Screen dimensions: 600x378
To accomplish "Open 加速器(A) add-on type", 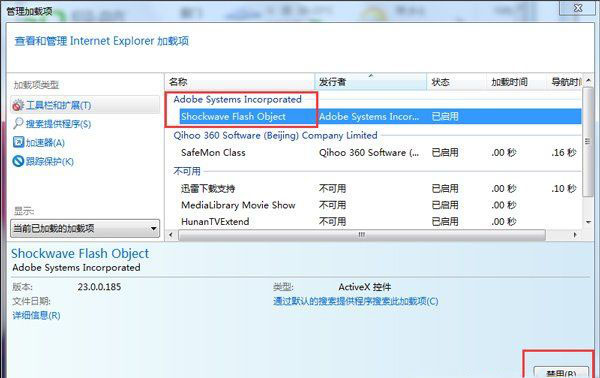I will (x=45, y=143).
